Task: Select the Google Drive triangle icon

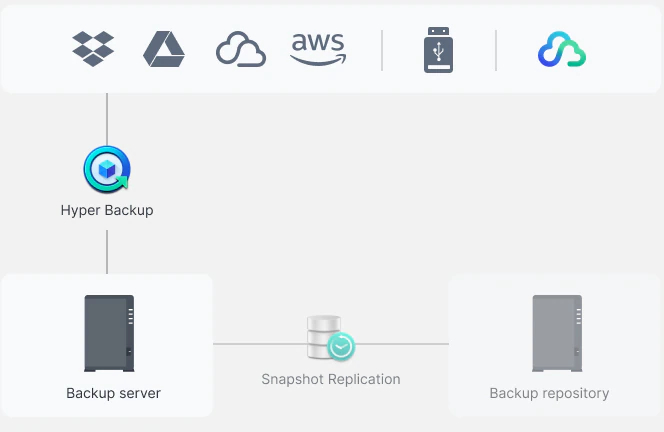Action: point(164,49)
